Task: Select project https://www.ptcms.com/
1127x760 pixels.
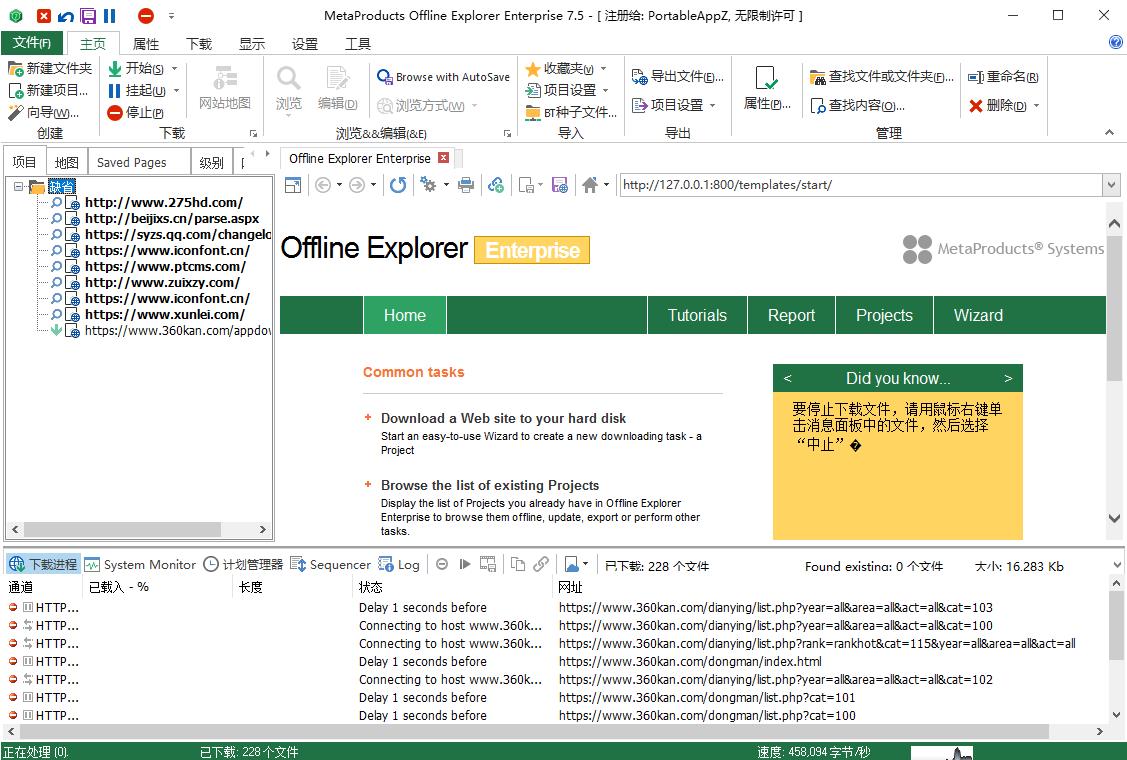Action: (165, 267)
